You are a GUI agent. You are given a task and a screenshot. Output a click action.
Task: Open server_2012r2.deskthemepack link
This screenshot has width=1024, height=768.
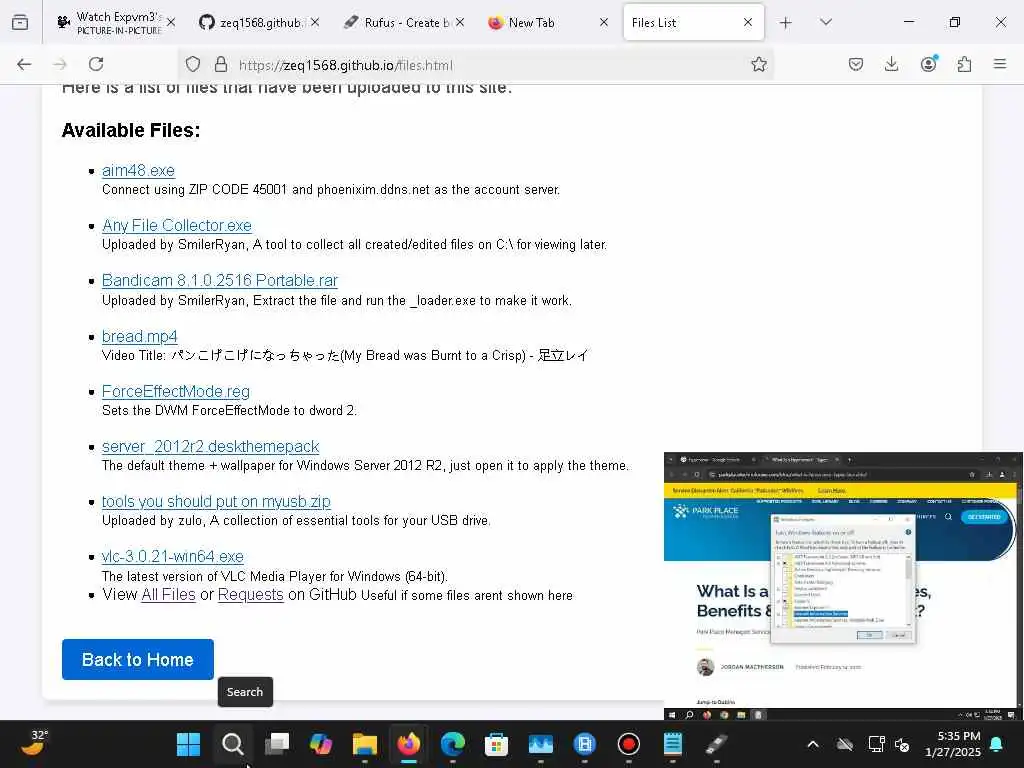(210, 447)
